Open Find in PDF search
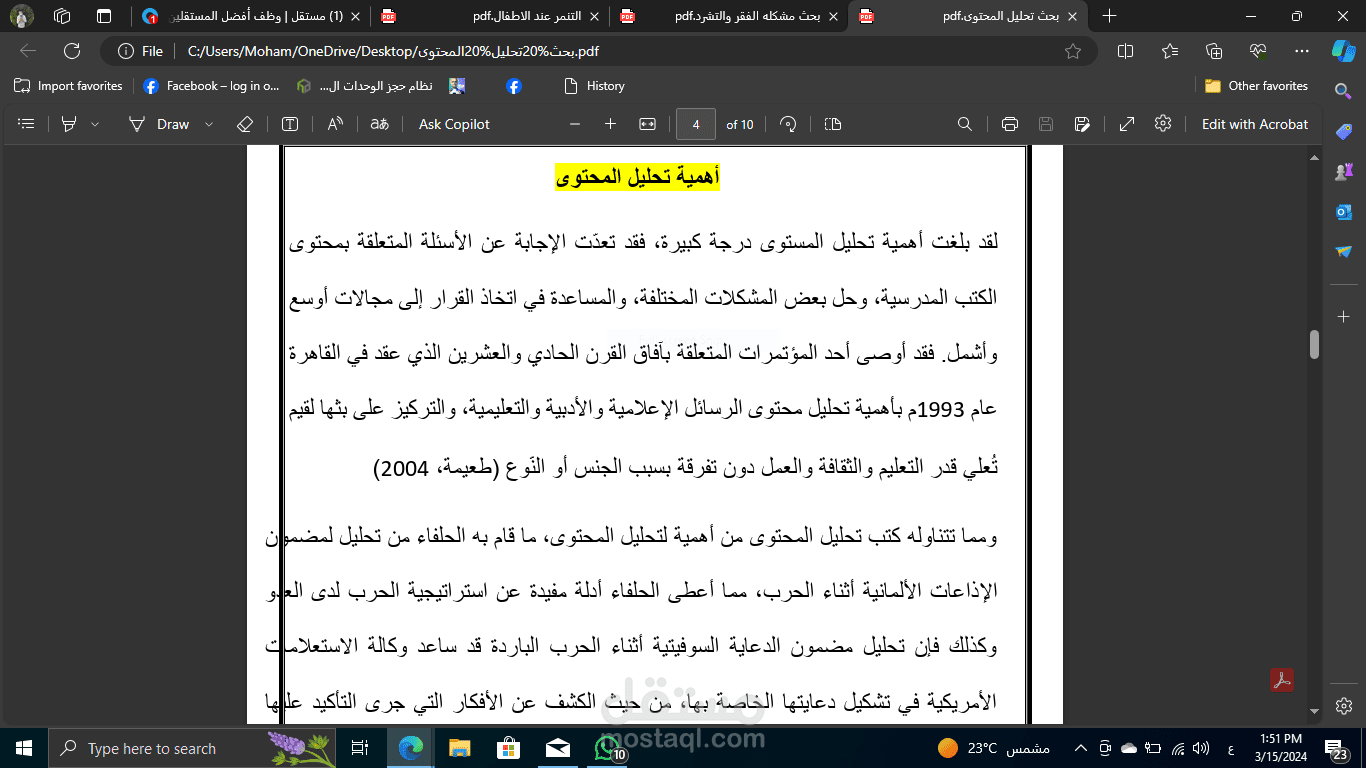This screenshot has width=1366, height=768. point(965,124)
